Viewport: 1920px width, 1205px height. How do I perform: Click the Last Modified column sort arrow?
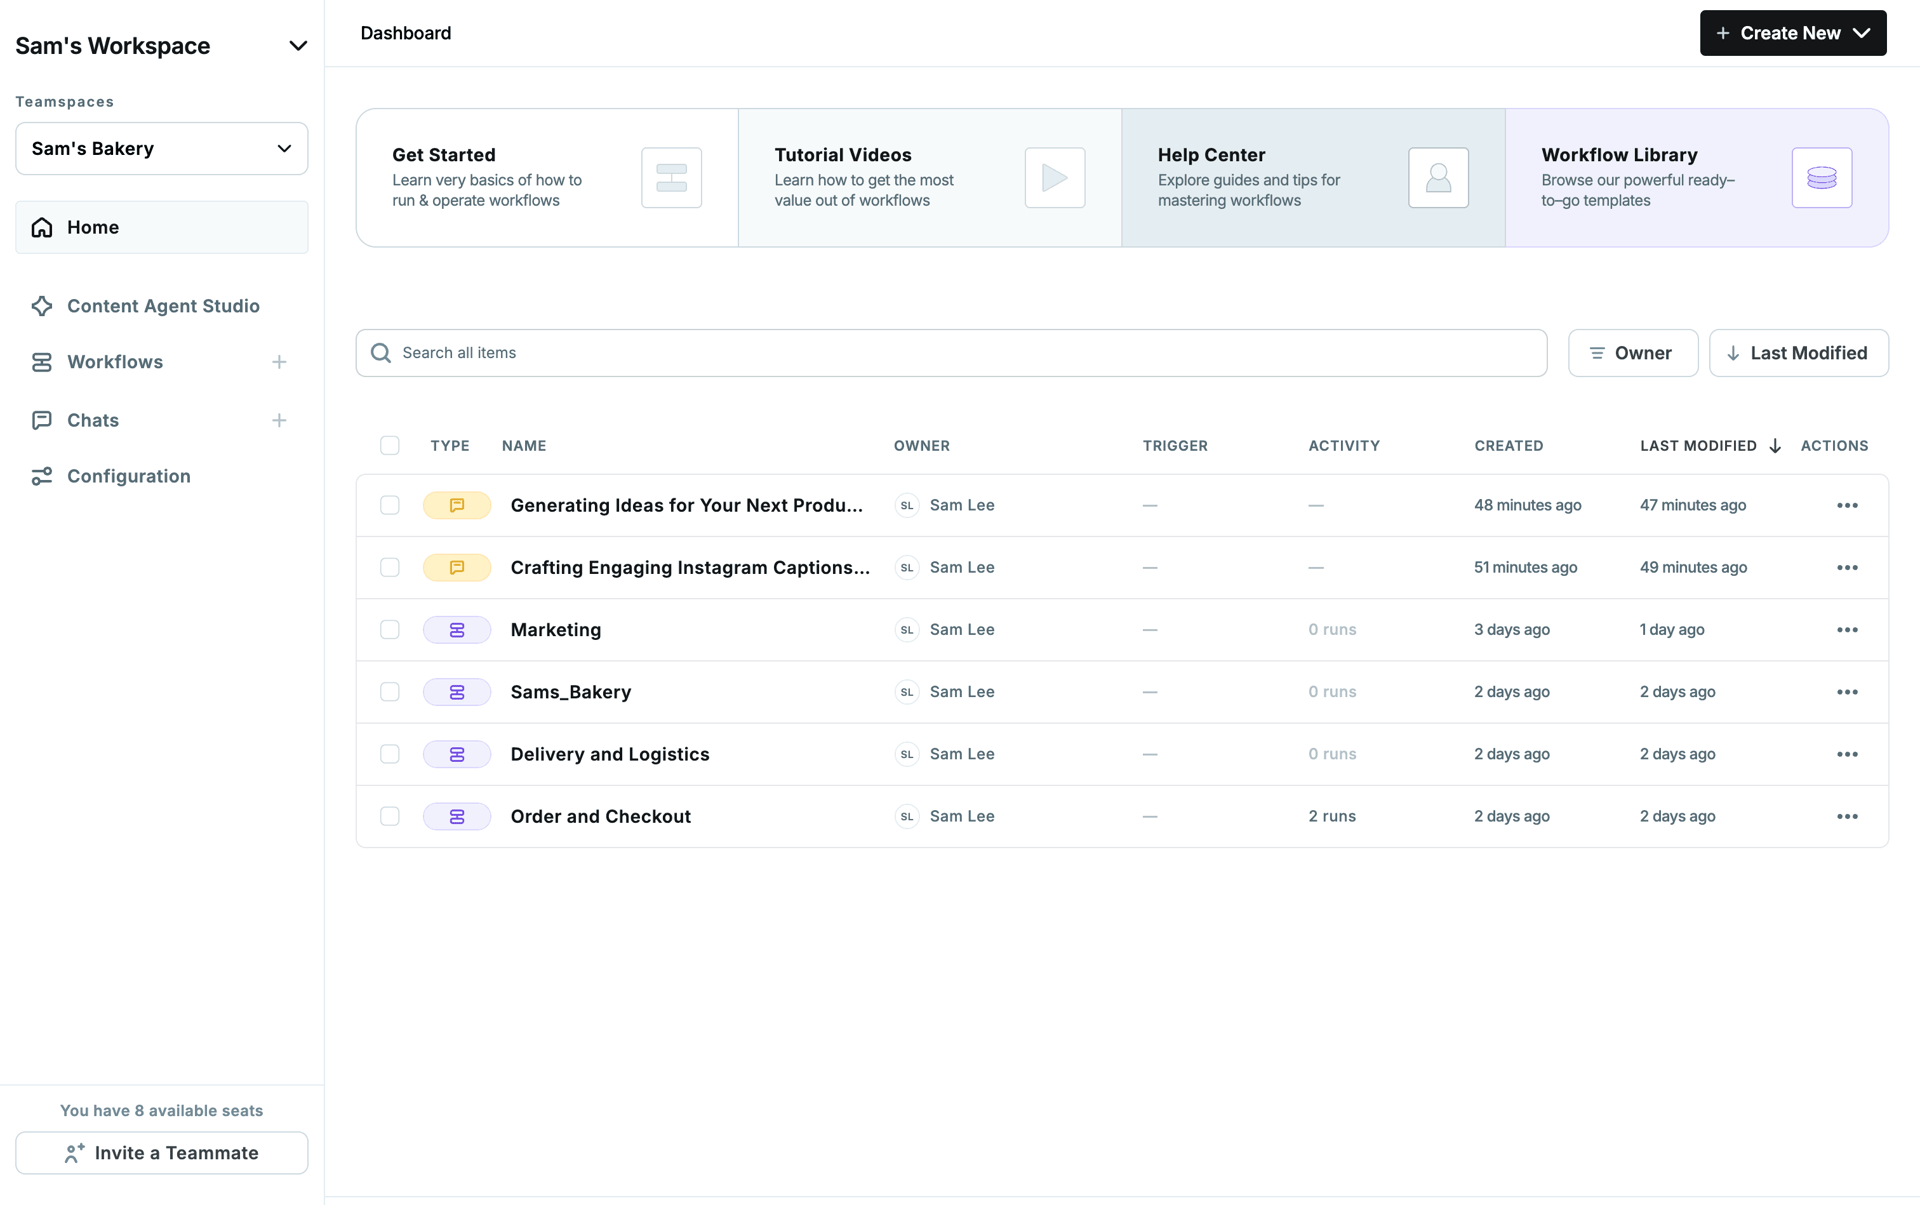pyautogui.click(x=1774, y=446)
